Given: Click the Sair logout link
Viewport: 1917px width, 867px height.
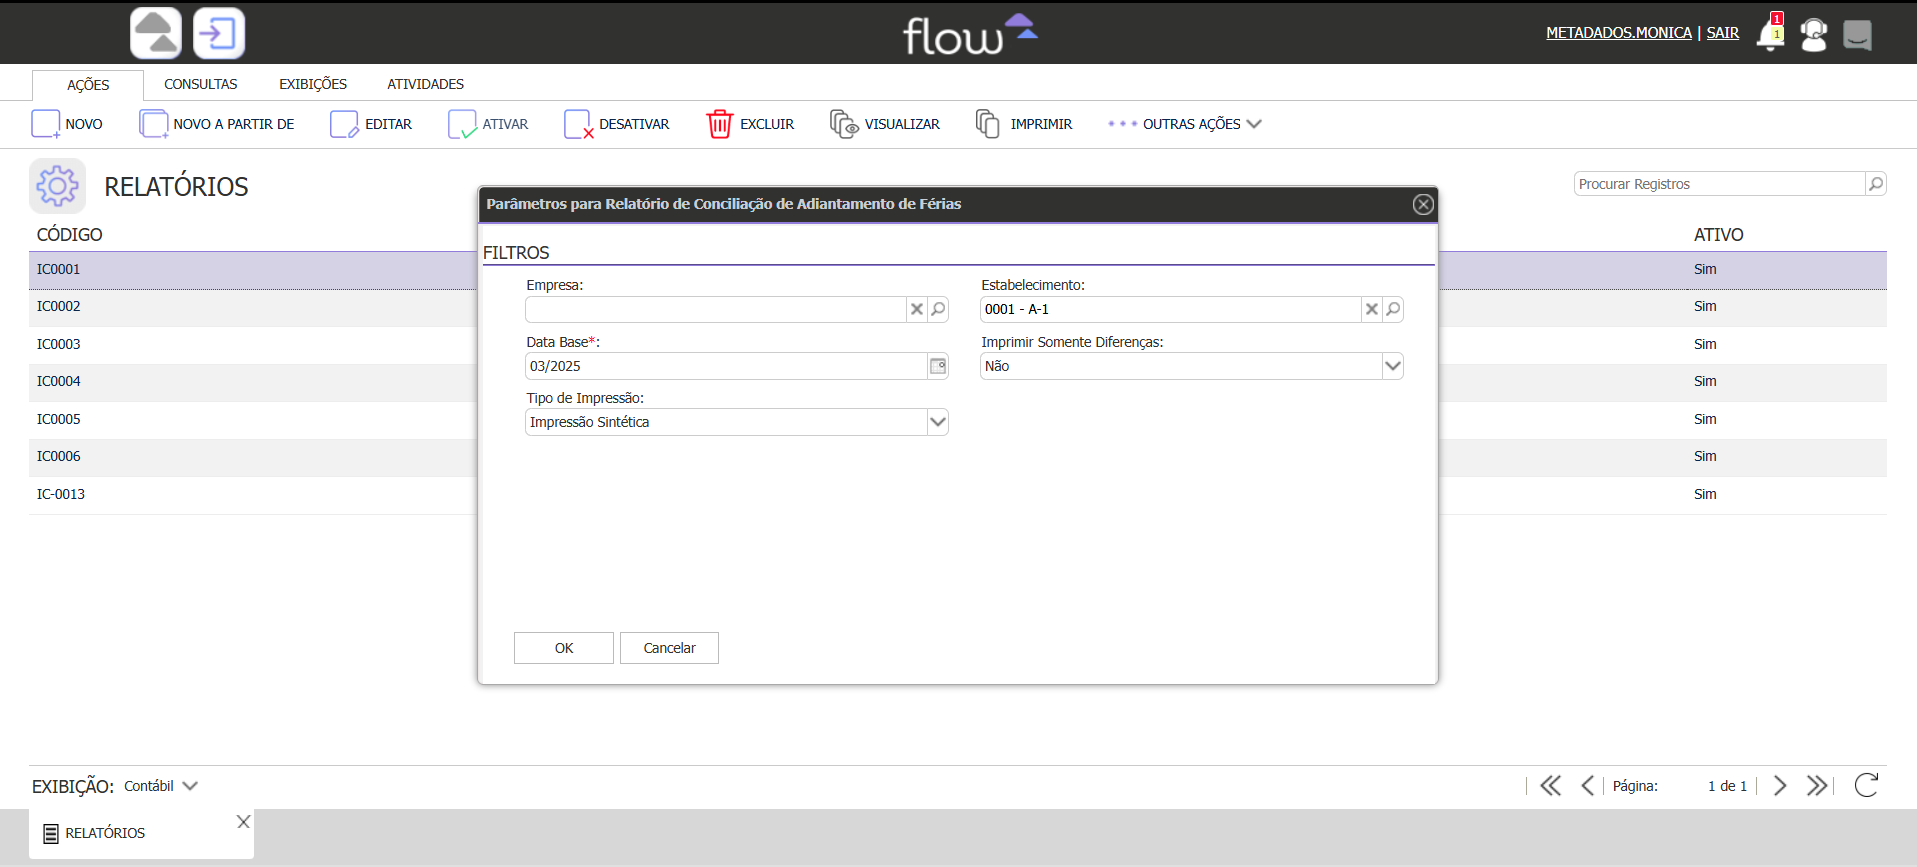Looking at the screenshot, I should (x=1722, y=33).
